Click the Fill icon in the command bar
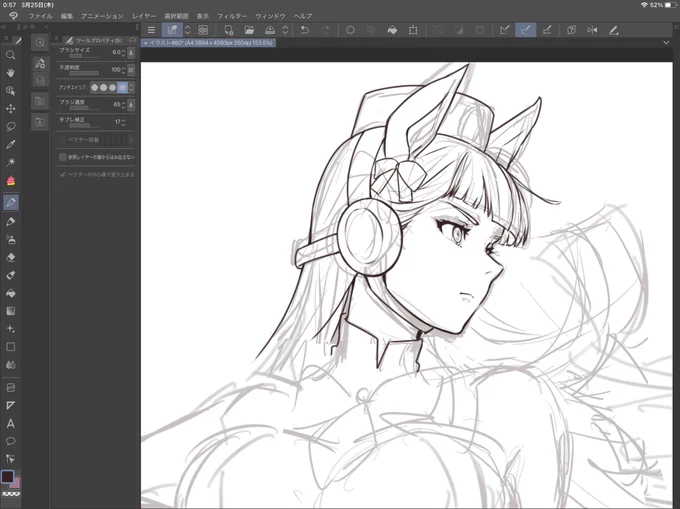The width and height of the screenshot is (680, 509). tap(392, 30)
